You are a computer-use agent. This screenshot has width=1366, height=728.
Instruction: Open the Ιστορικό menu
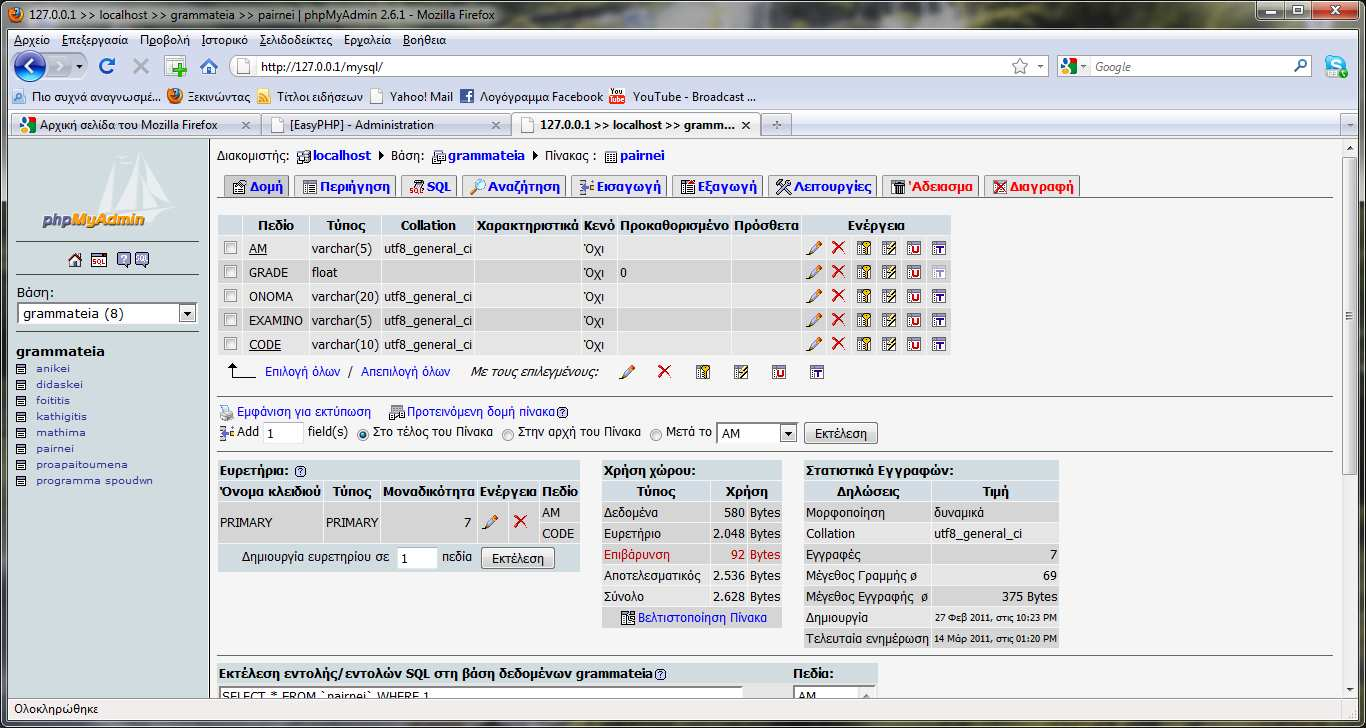click(x=225, y=40)
